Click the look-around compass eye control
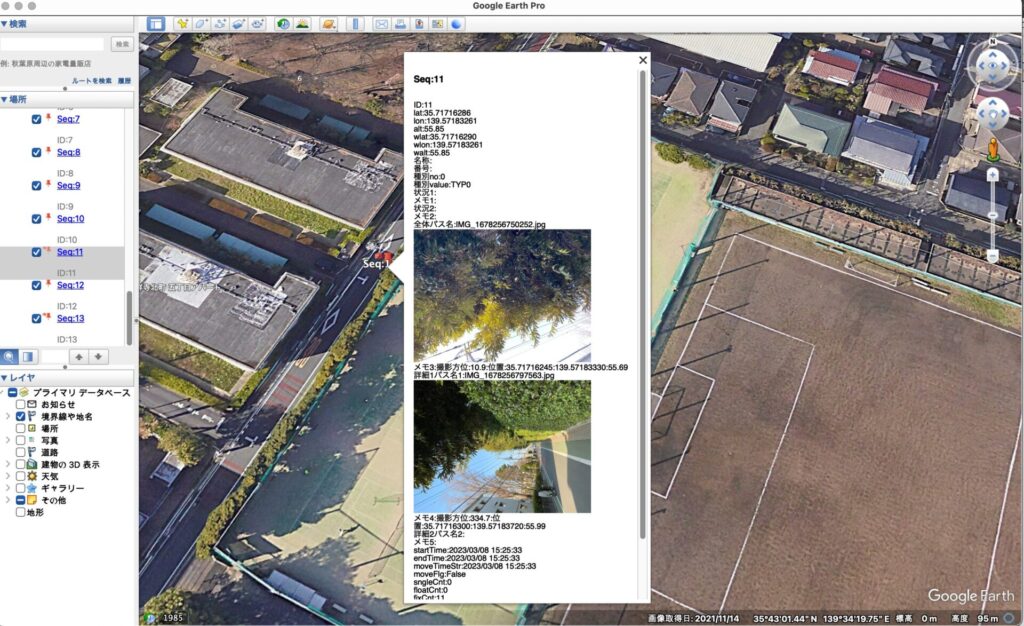 pos(993,65)
